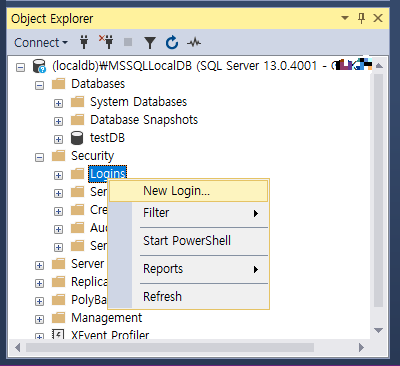The height and width of the screenshot is (366, 400).
Task: Click the XEvent Profiler icon
Action: 58,334
